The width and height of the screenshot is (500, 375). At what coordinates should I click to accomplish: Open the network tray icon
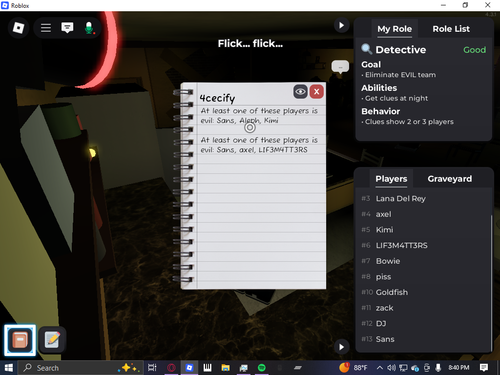[x=403, y=368]
